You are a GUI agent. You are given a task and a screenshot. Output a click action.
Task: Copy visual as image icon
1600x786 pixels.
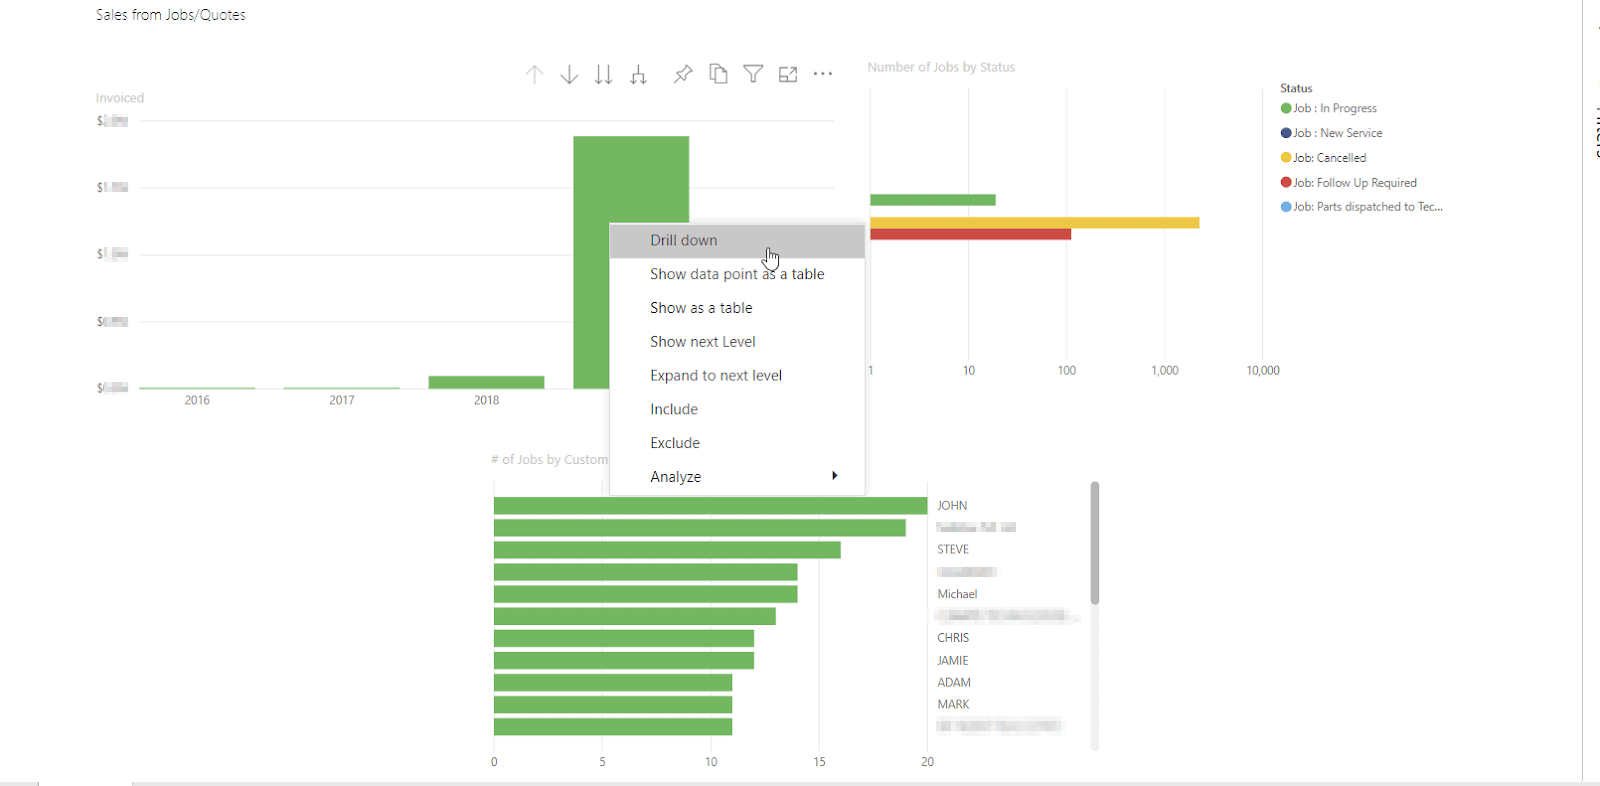718,74
